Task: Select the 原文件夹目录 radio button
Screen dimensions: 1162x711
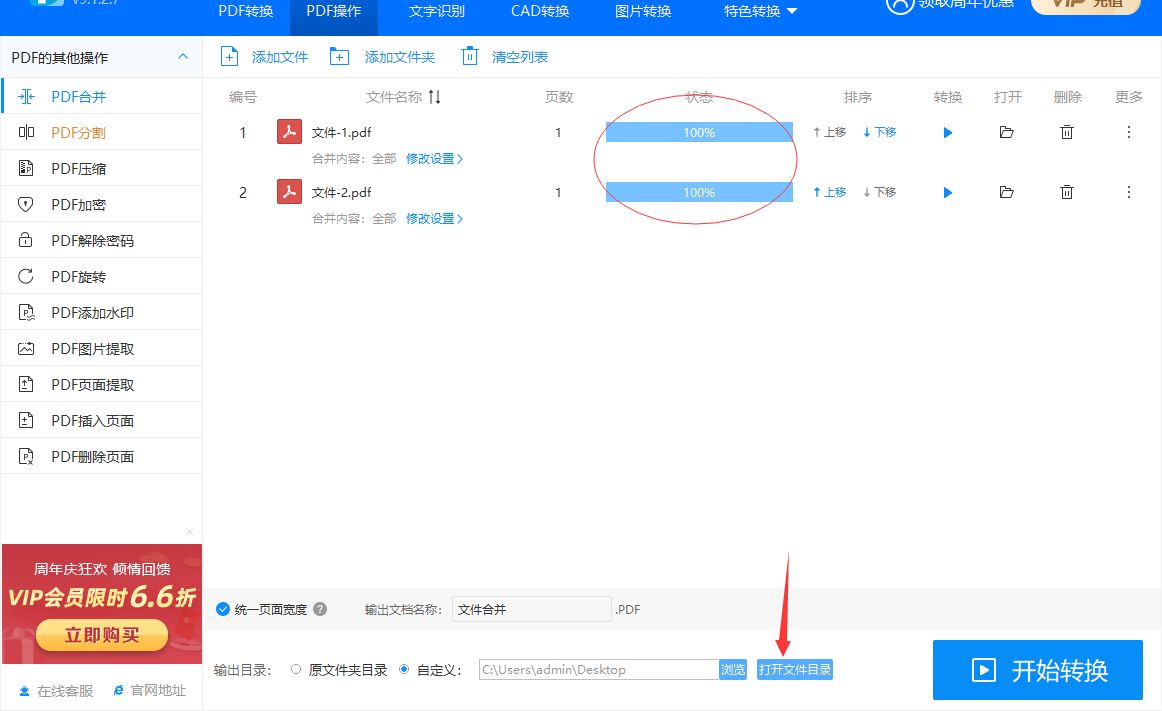Action: (x=296, y=669)
